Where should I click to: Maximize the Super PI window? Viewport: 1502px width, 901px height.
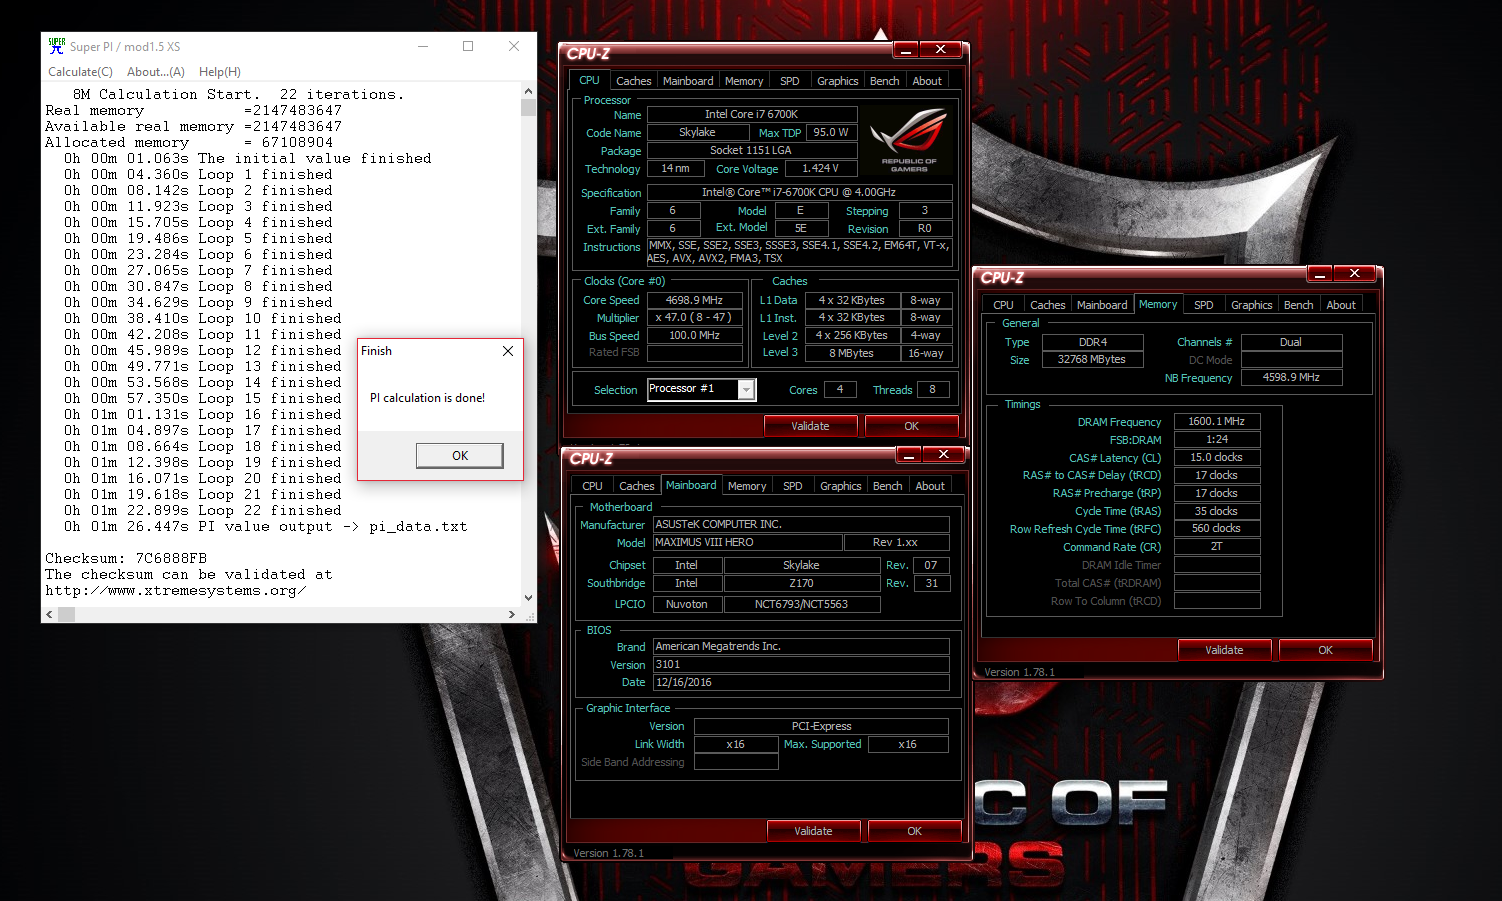[x=468, y=46]
